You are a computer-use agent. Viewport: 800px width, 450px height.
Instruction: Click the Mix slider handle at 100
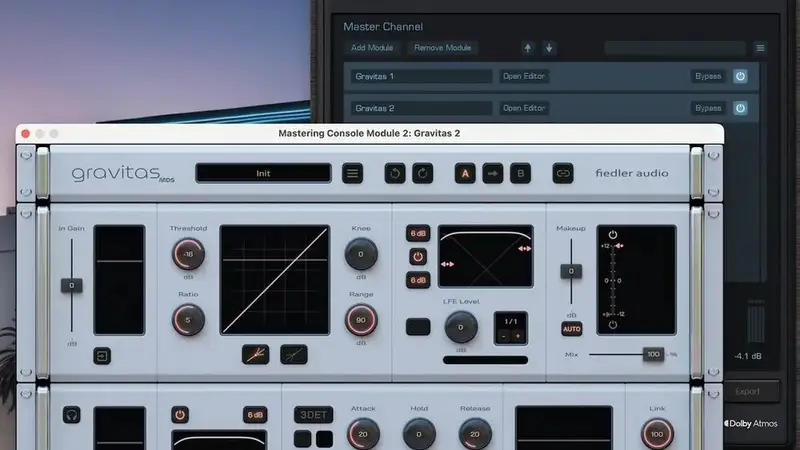point(653,354)
